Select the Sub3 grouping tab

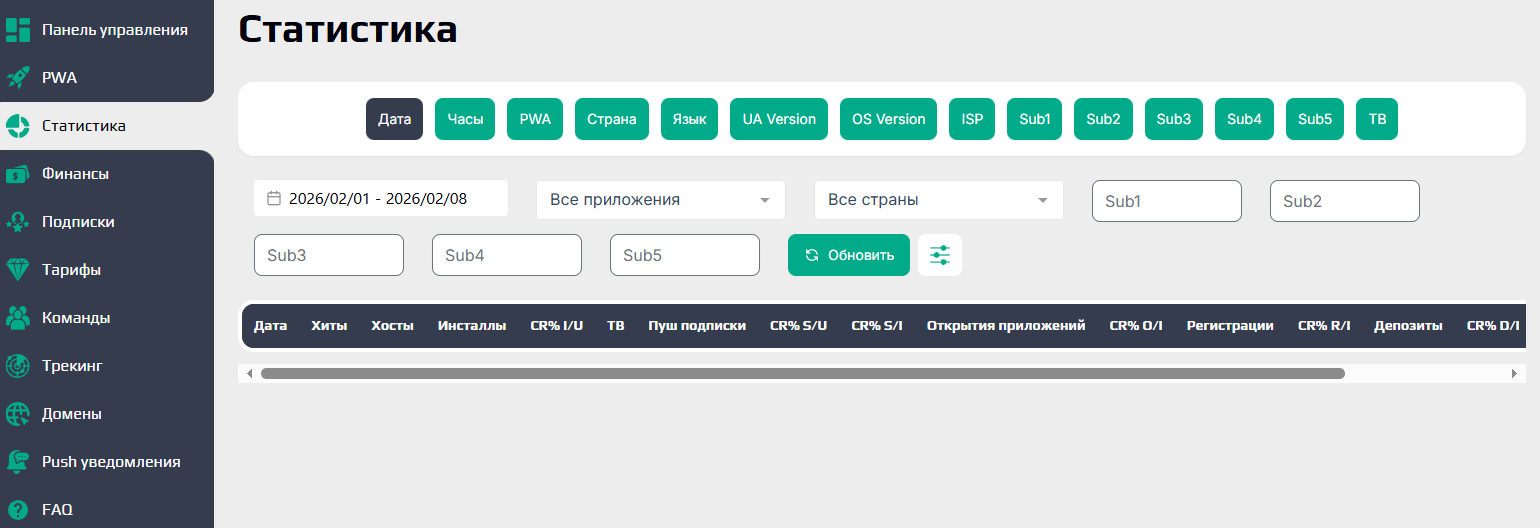(x=1174, y=119)
